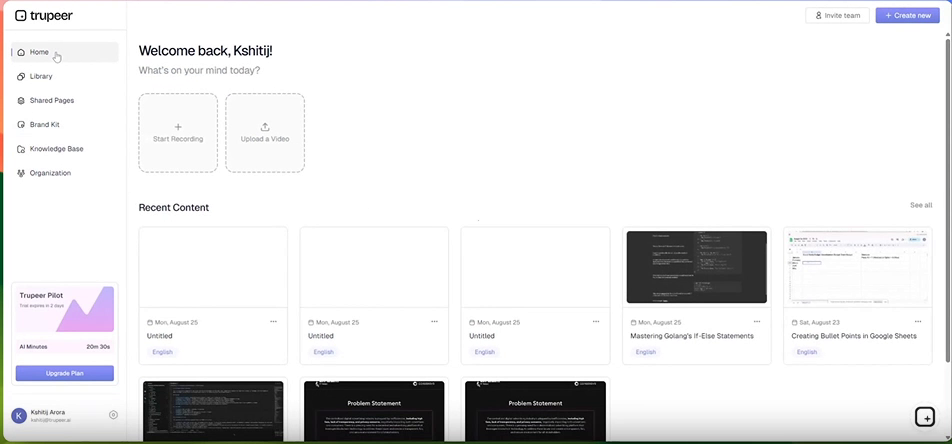Open the Brand Kit section

(x=65, y=125)
